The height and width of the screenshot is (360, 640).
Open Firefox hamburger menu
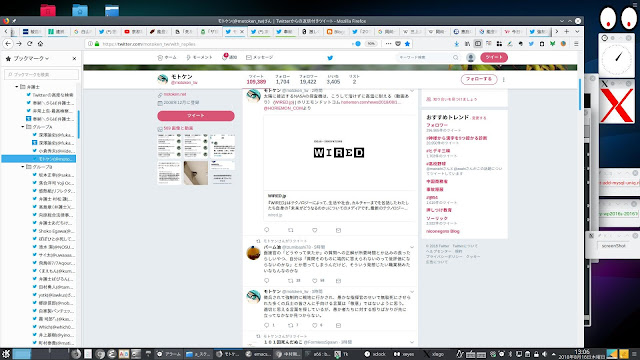576,44
